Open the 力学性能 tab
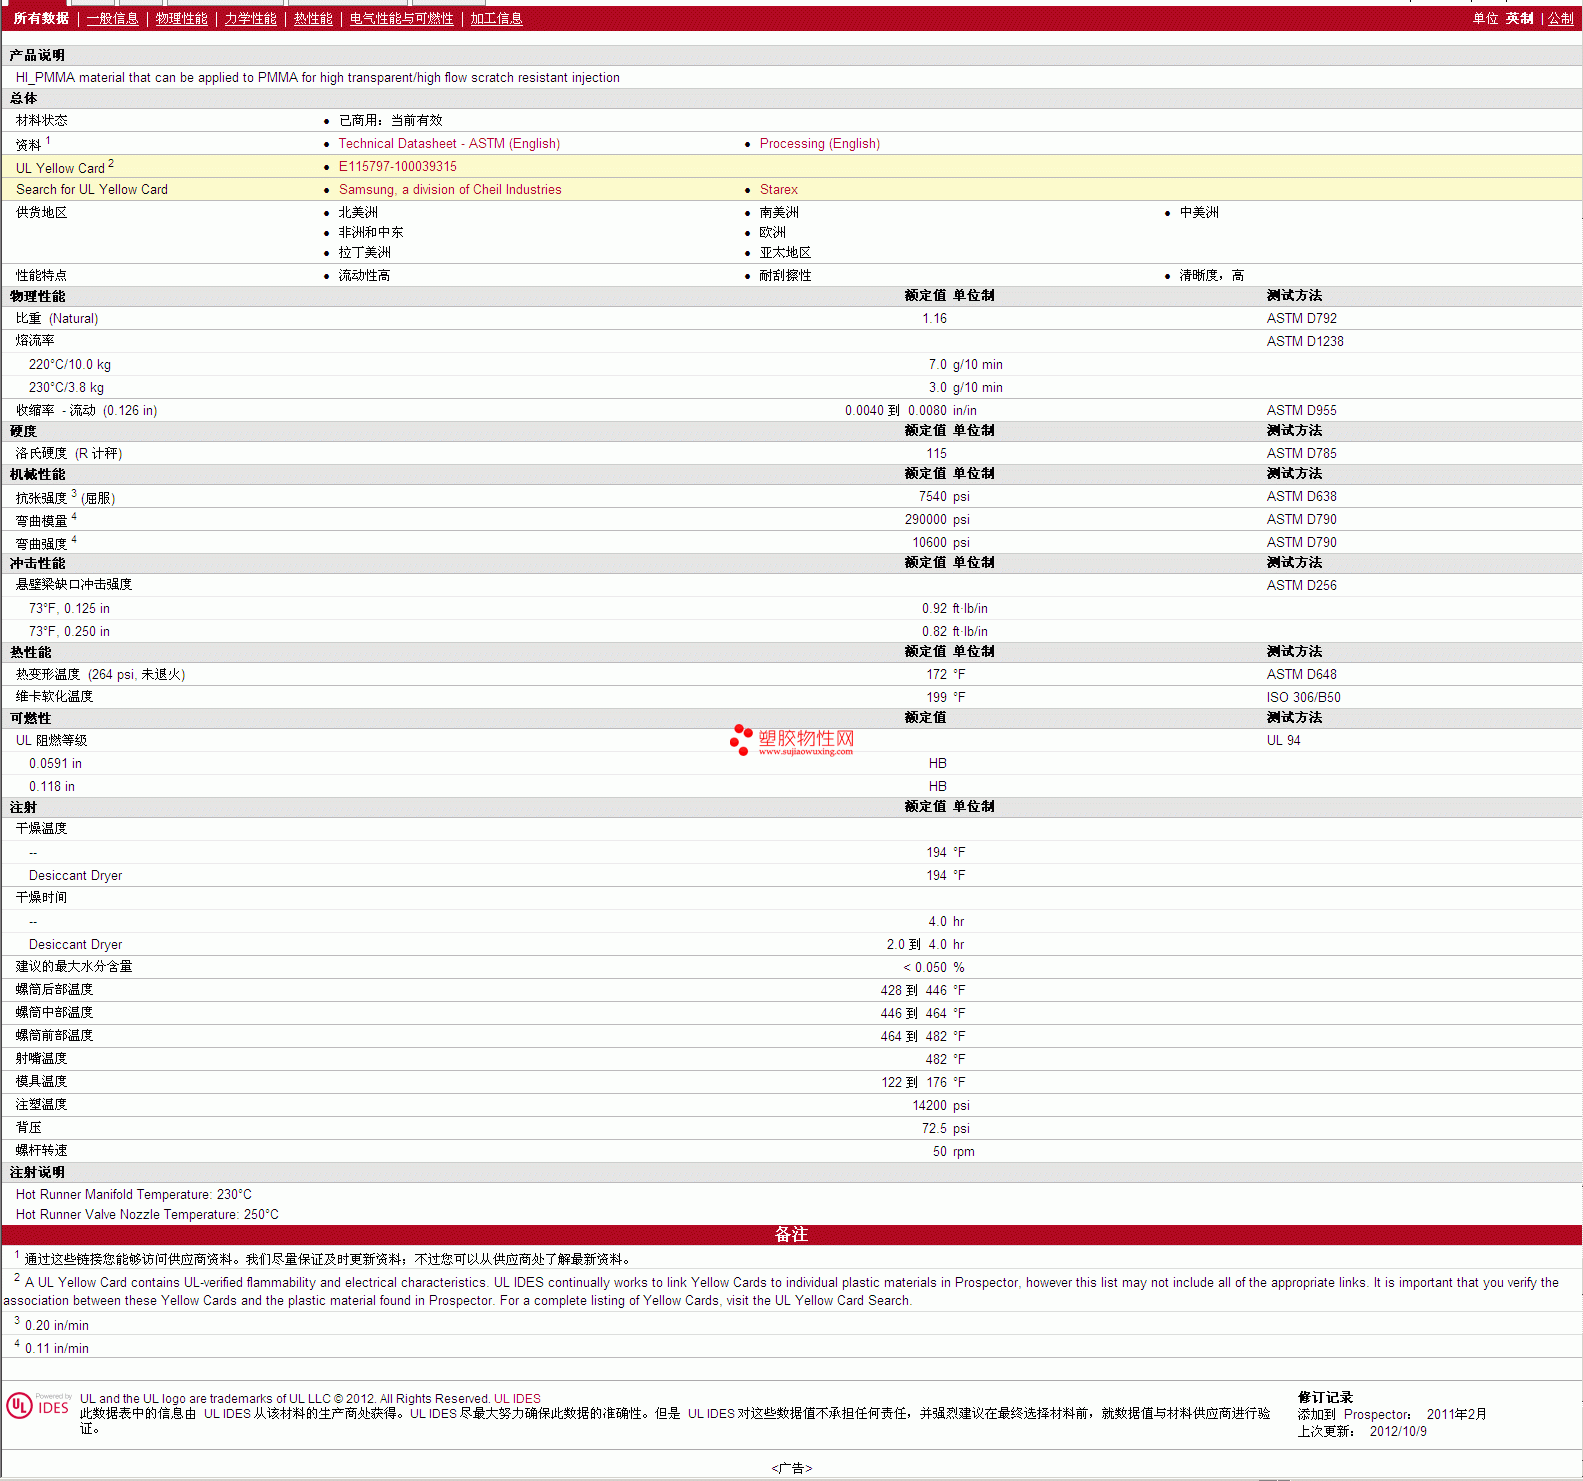This screenshot has width=1583, height=1481. pos(250,18)
